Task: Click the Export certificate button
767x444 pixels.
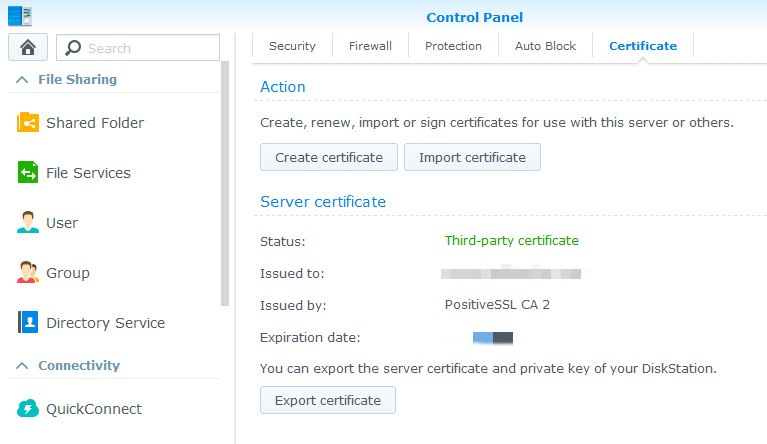Action: pyautogui.click(x=328, y=400)
